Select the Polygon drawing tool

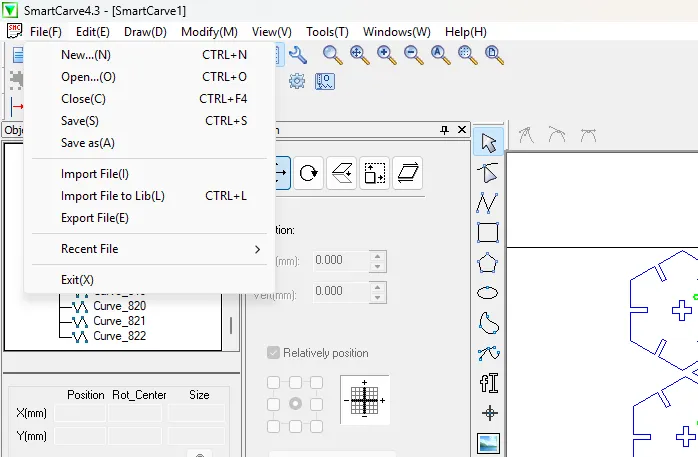487,263
